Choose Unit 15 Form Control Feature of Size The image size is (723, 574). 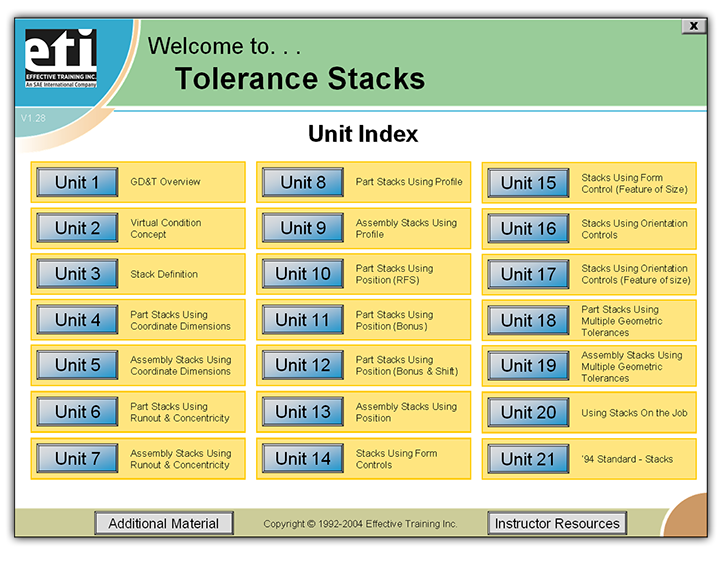click(x=528, y=183)
